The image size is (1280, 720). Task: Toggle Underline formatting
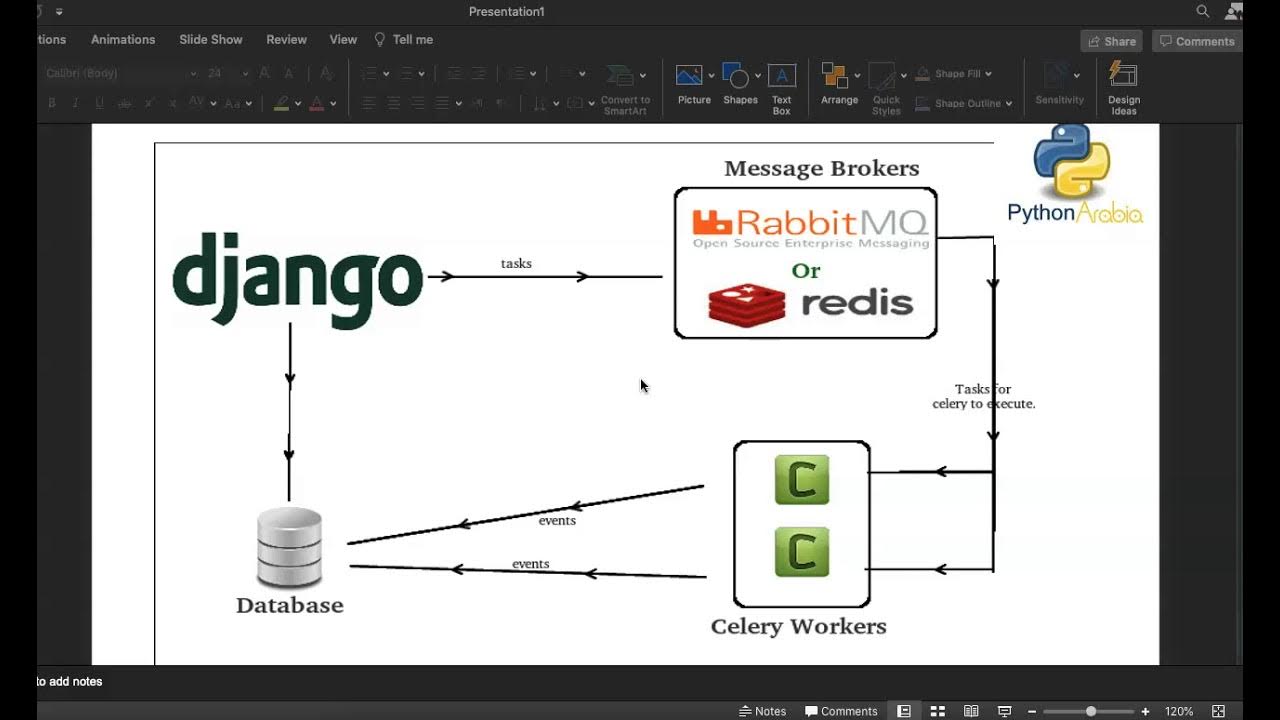[x=99, y=103]
